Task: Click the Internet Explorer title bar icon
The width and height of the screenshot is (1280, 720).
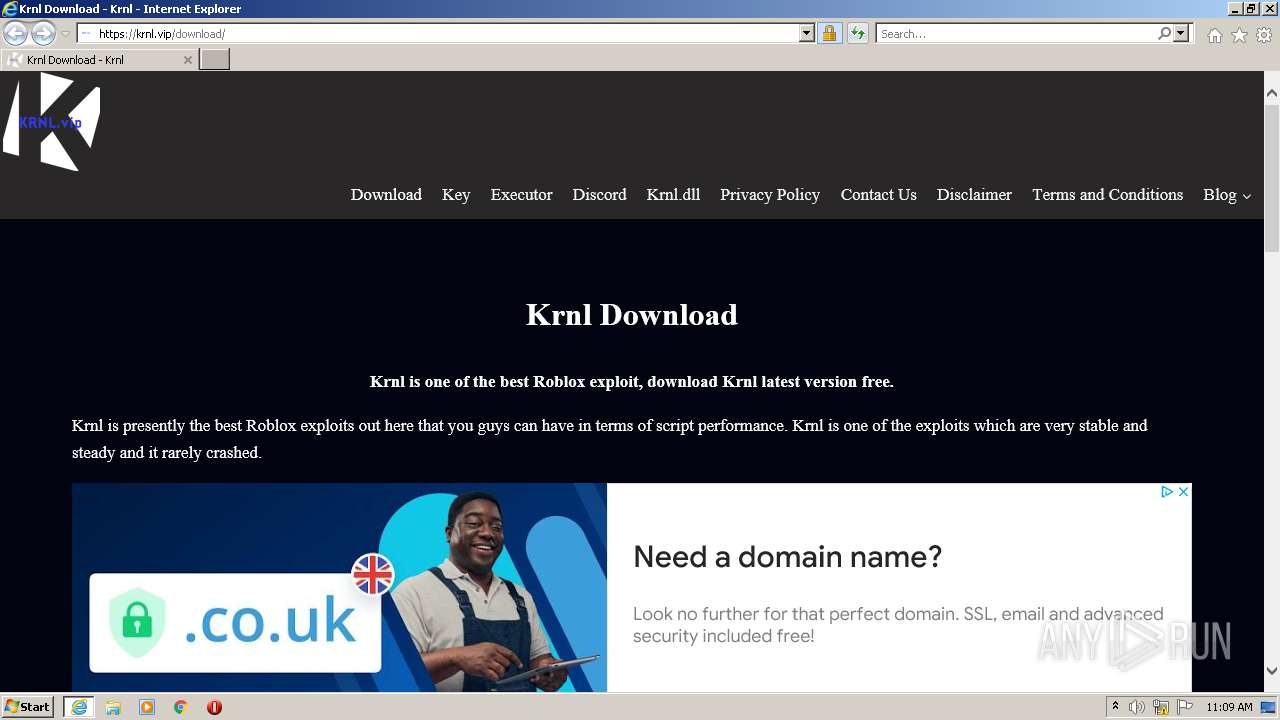Action: coord(10,9)
